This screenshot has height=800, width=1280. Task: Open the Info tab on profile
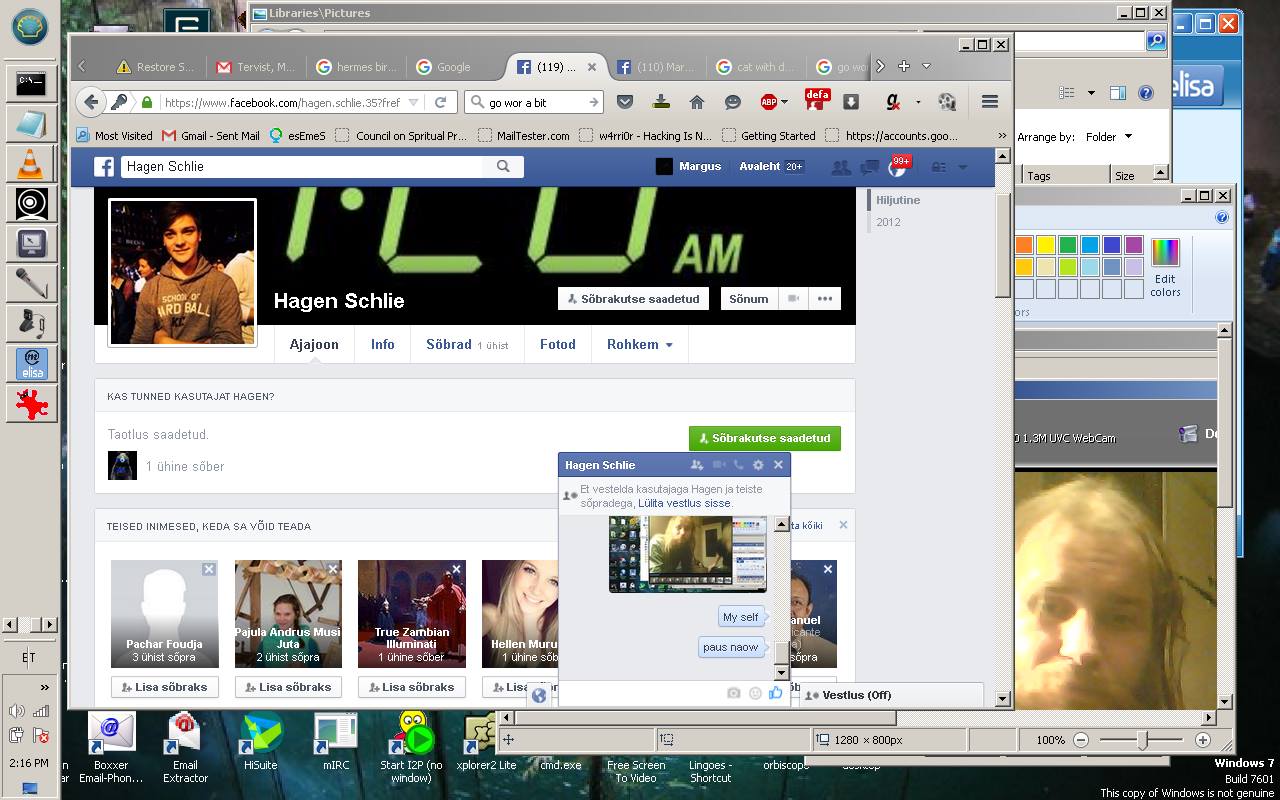pos(383,344)
